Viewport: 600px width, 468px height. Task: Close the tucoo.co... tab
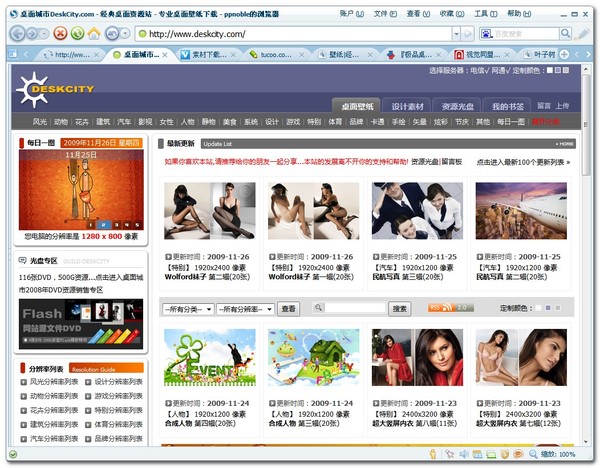pos(302,55)
